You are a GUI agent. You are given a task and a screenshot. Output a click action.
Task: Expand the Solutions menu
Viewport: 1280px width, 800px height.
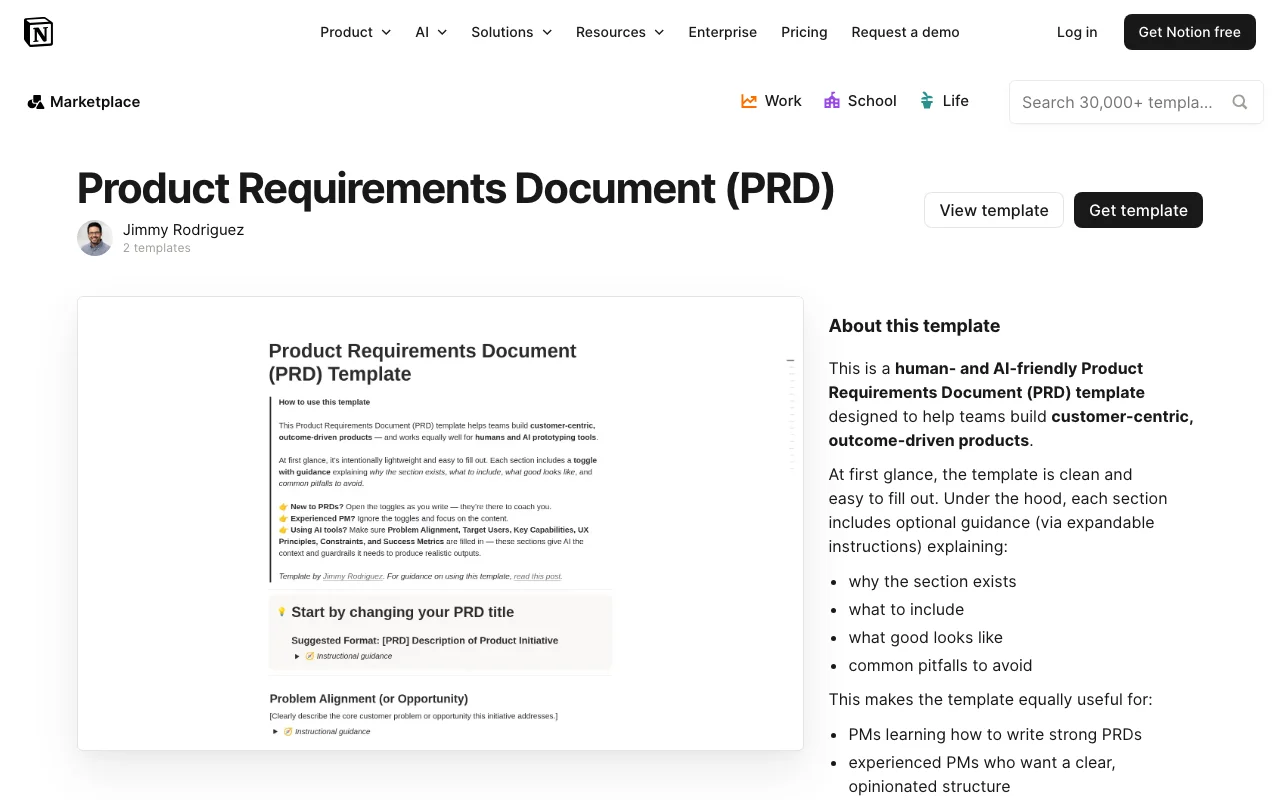tap(512, 32)
